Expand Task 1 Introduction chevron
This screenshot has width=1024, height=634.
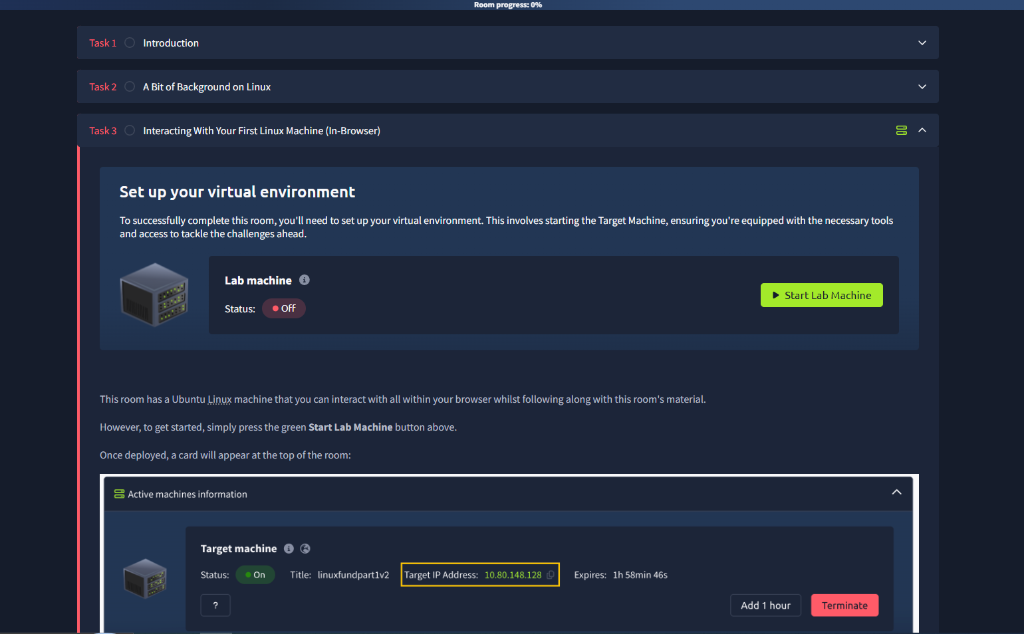pos(922,43)
